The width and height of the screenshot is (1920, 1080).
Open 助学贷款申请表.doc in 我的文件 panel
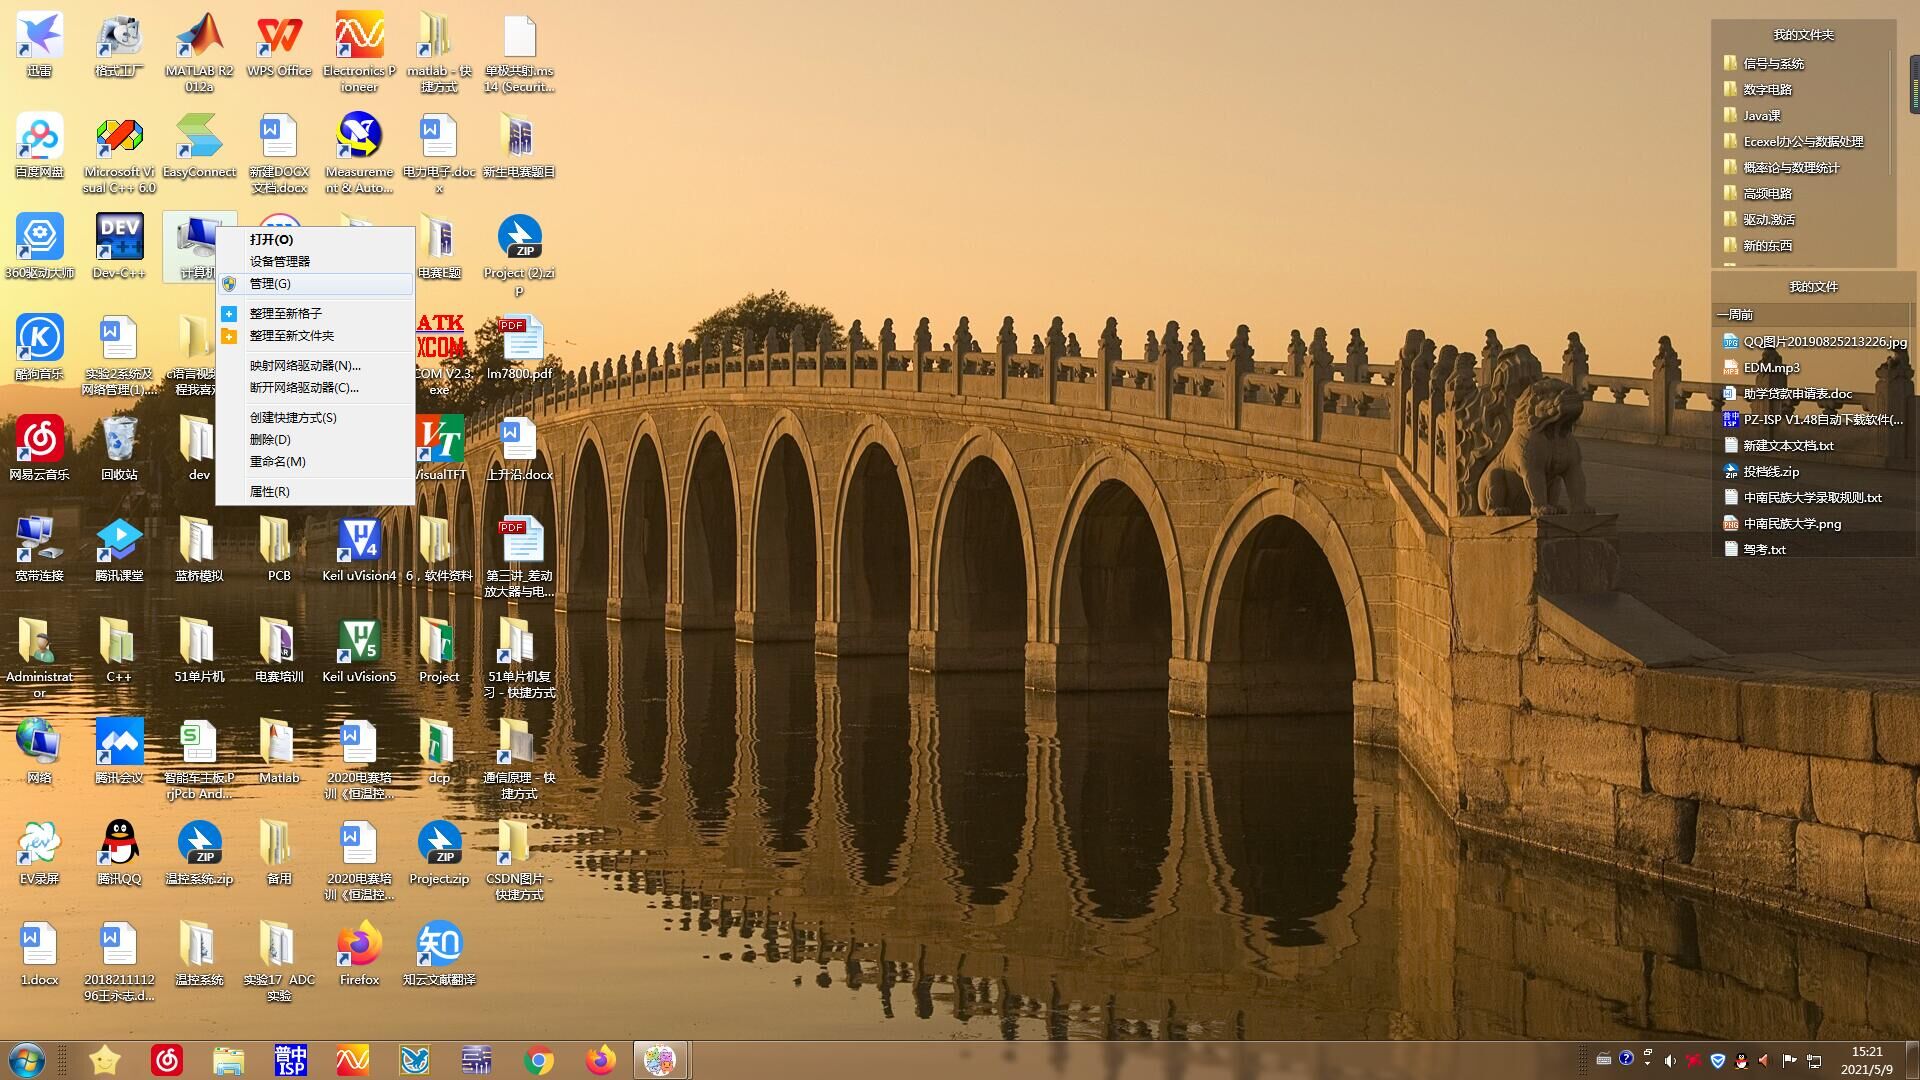[x=1788, y=394]
